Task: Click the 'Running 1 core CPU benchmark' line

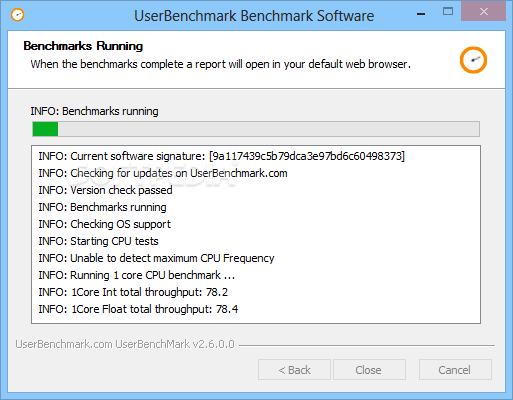Action: click(137, 275)
